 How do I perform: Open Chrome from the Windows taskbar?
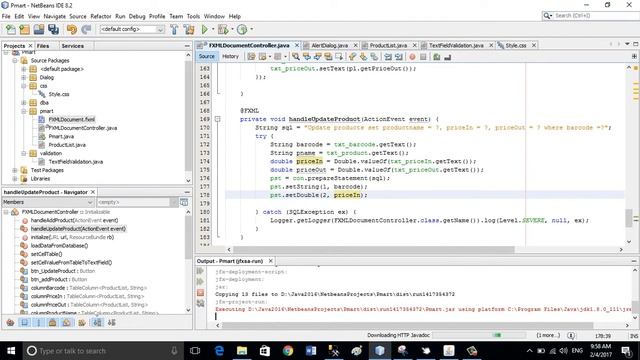pyautogui.click(x=288, y=351)
